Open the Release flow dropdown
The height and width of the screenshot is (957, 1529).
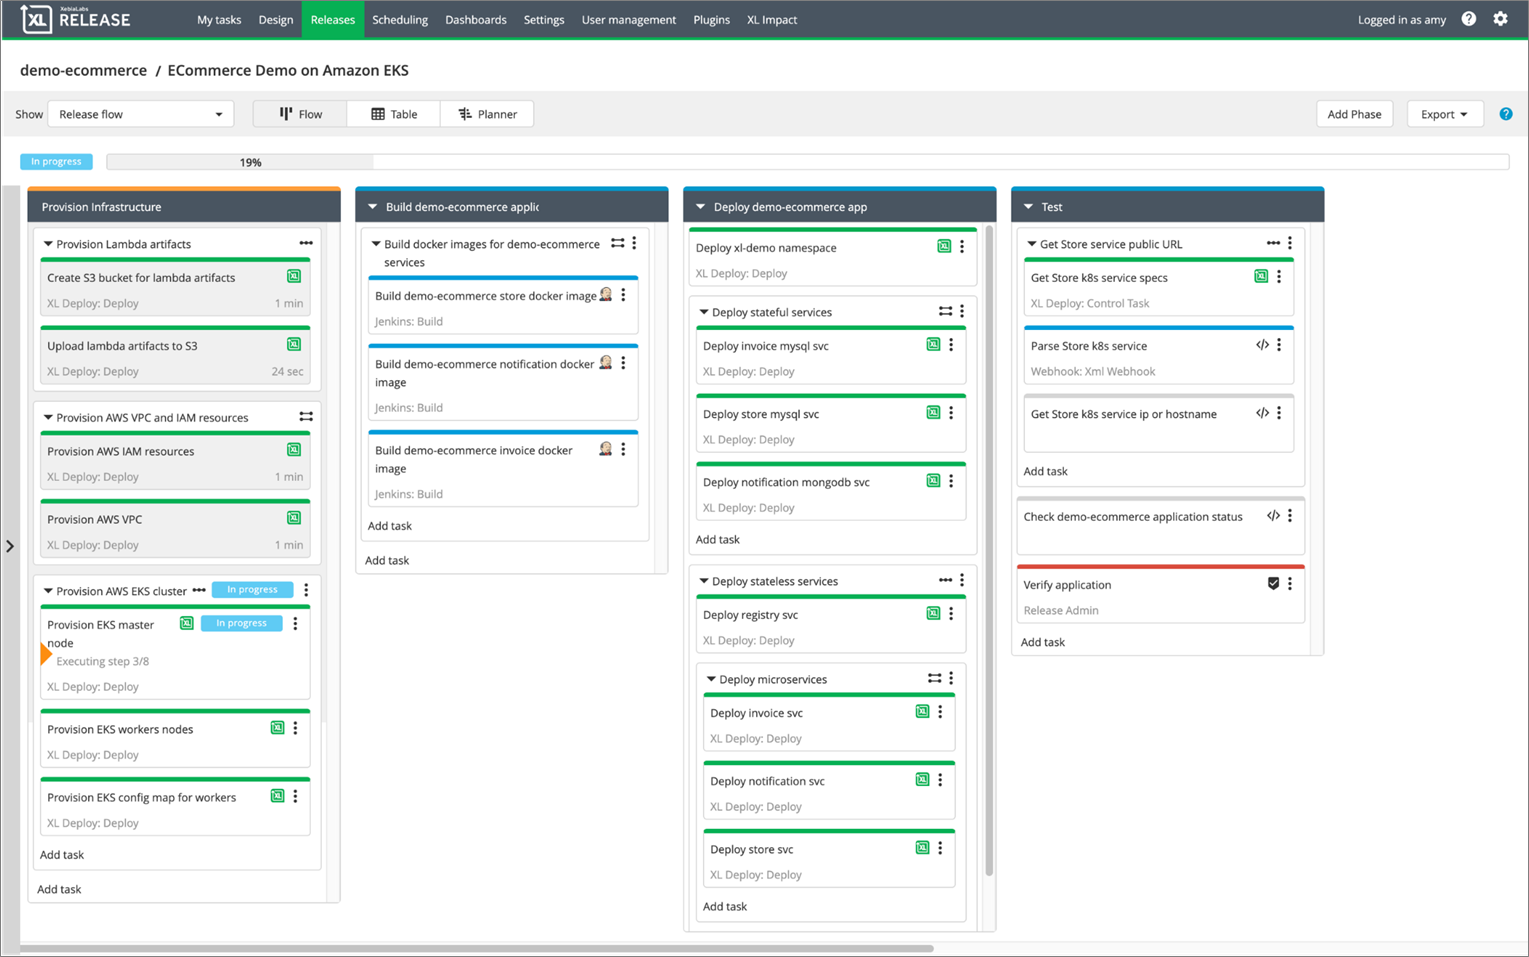[x=140, y=114]
